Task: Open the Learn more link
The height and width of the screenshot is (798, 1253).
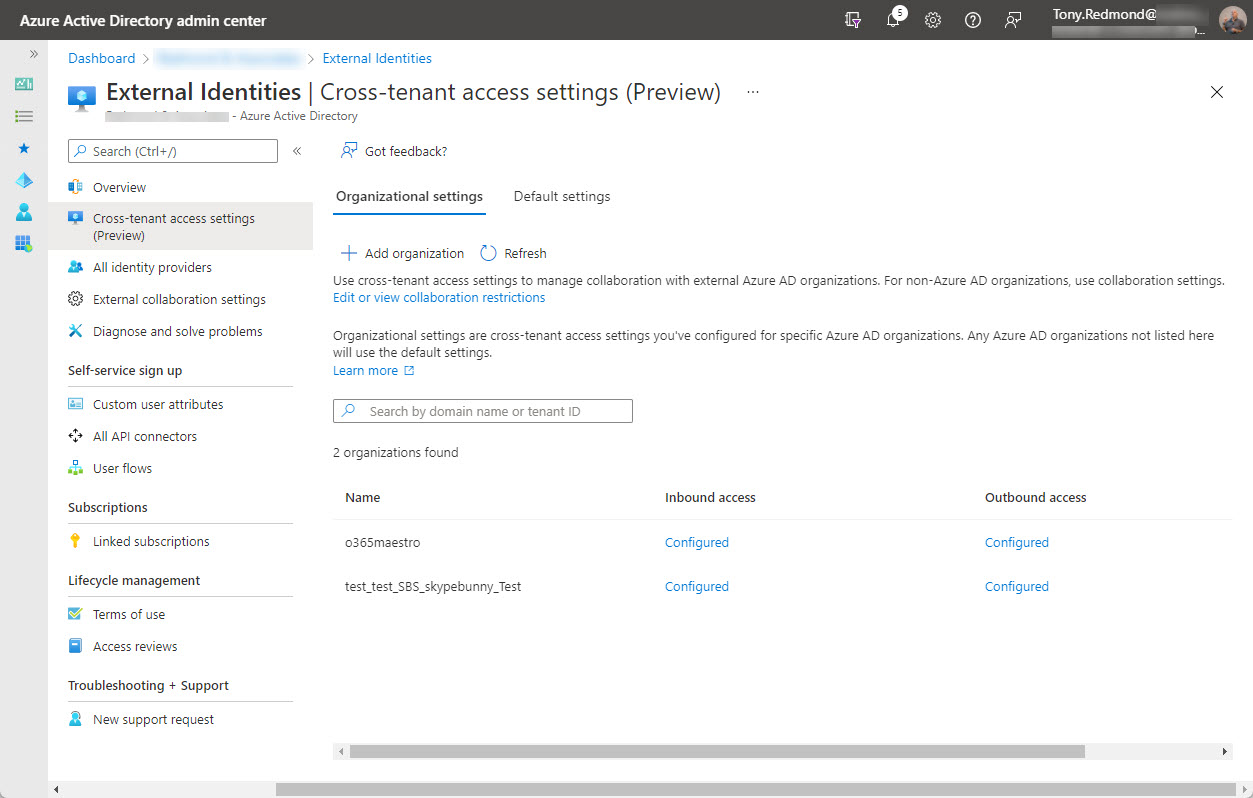Action: click(x=373, y=371)
